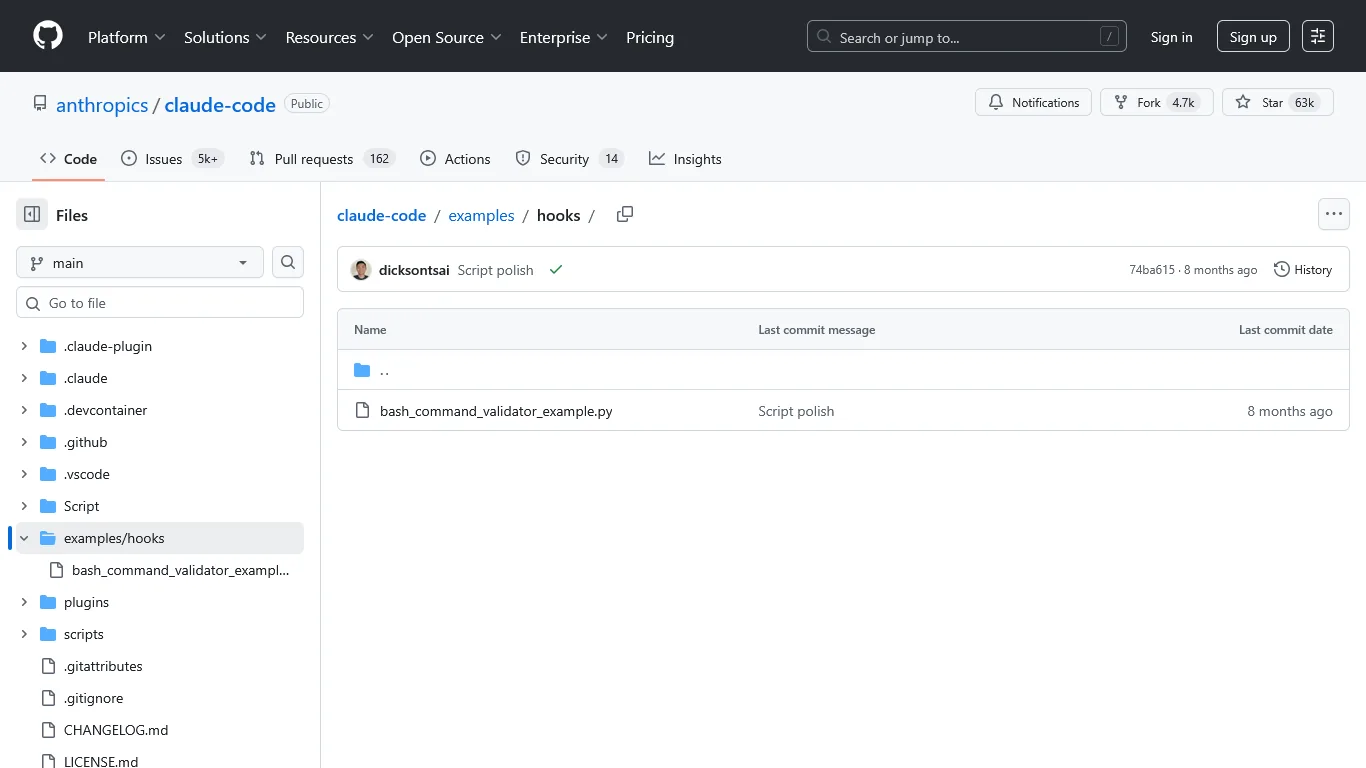The width and height of the screenshot is (1366, 768).
Task: View the History of commits
Action: pos(1303,270)
